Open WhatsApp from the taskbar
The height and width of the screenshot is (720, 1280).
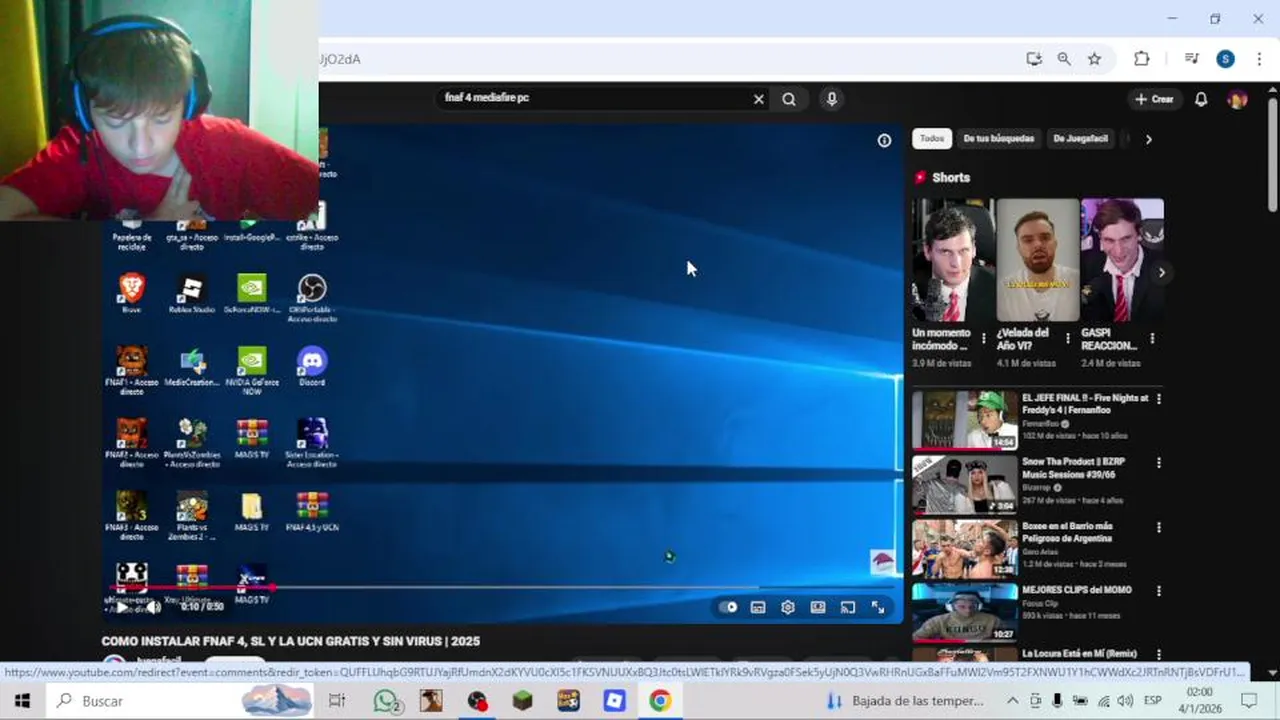pos(386,701)
